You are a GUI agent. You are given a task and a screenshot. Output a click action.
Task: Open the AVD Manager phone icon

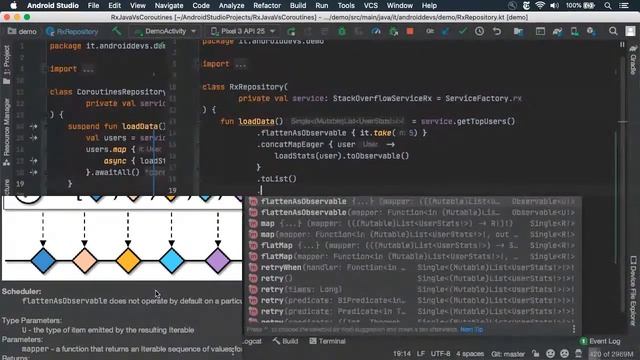(x=574, y=31)
